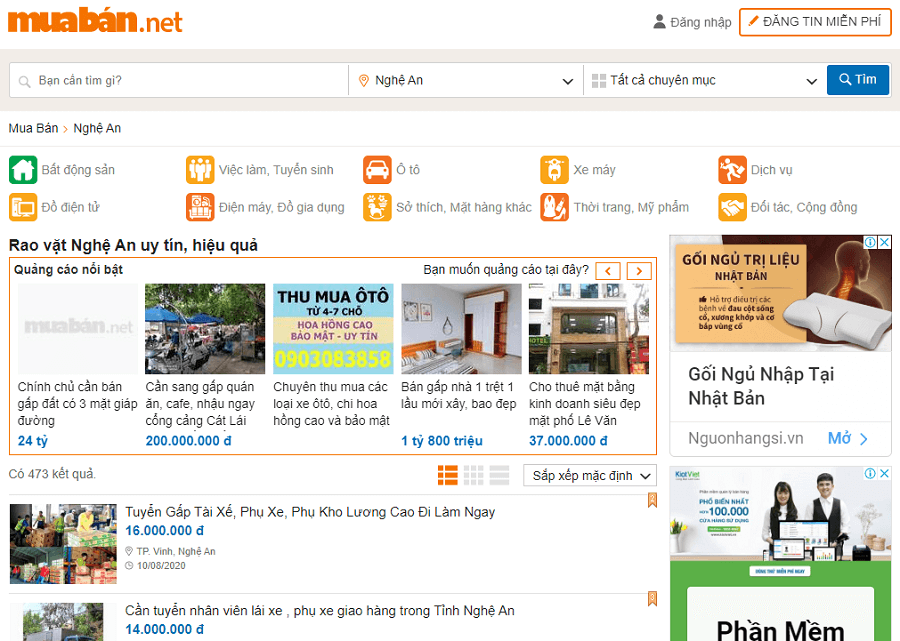
Task: Open the Bất động sản house icon
Action: coord(23,170)
